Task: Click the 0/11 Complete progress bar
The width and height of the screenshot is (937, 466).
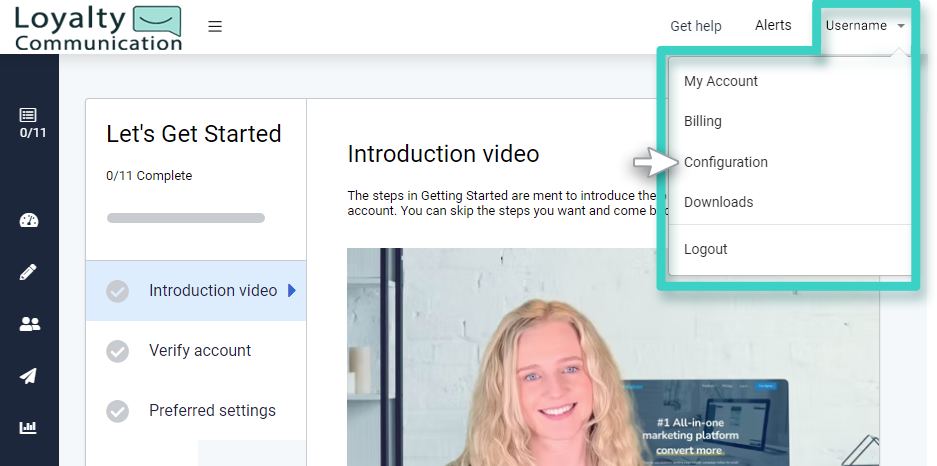Action: pyautogui.click(x=186, y=218)
